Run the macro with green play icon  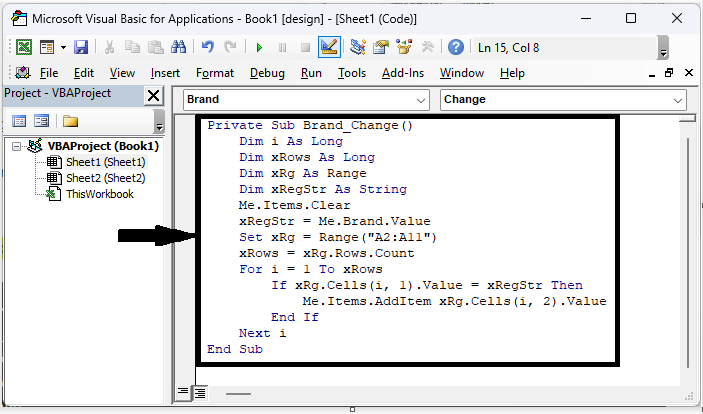259,47
